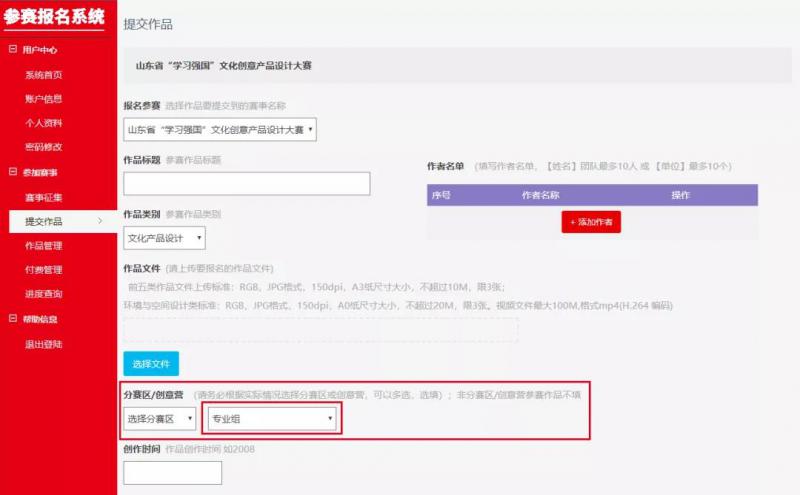Click 用户中心 section header
The image size is (800, 495).
click(x=40, y=50)
